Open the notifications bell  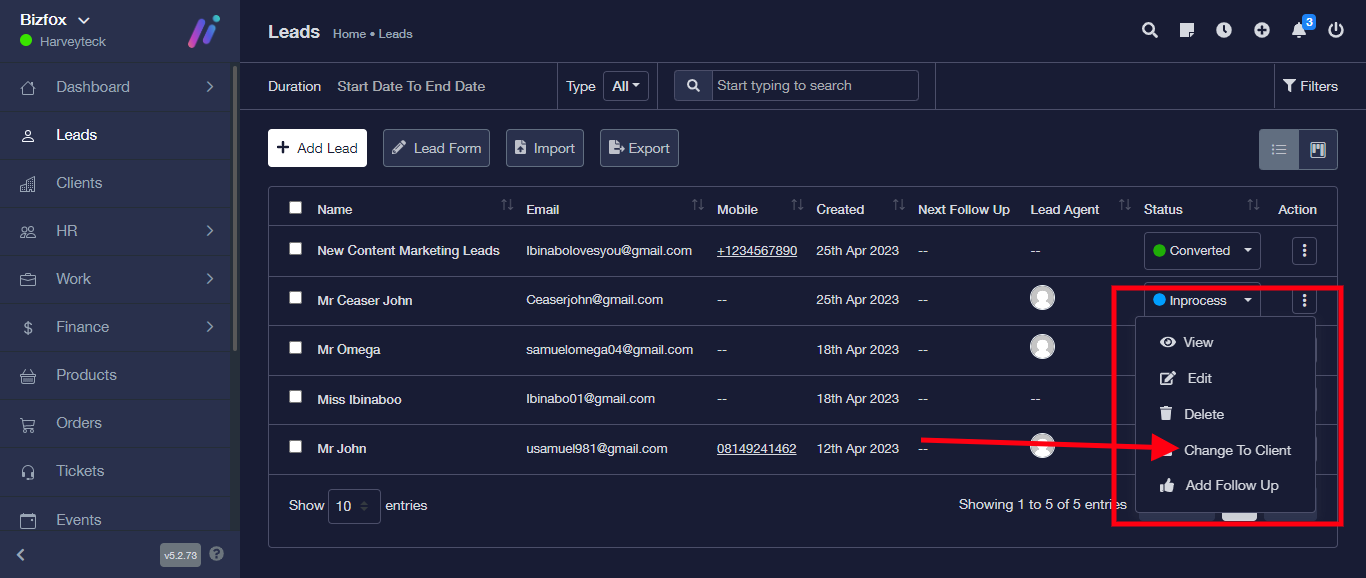(1299, 30)
